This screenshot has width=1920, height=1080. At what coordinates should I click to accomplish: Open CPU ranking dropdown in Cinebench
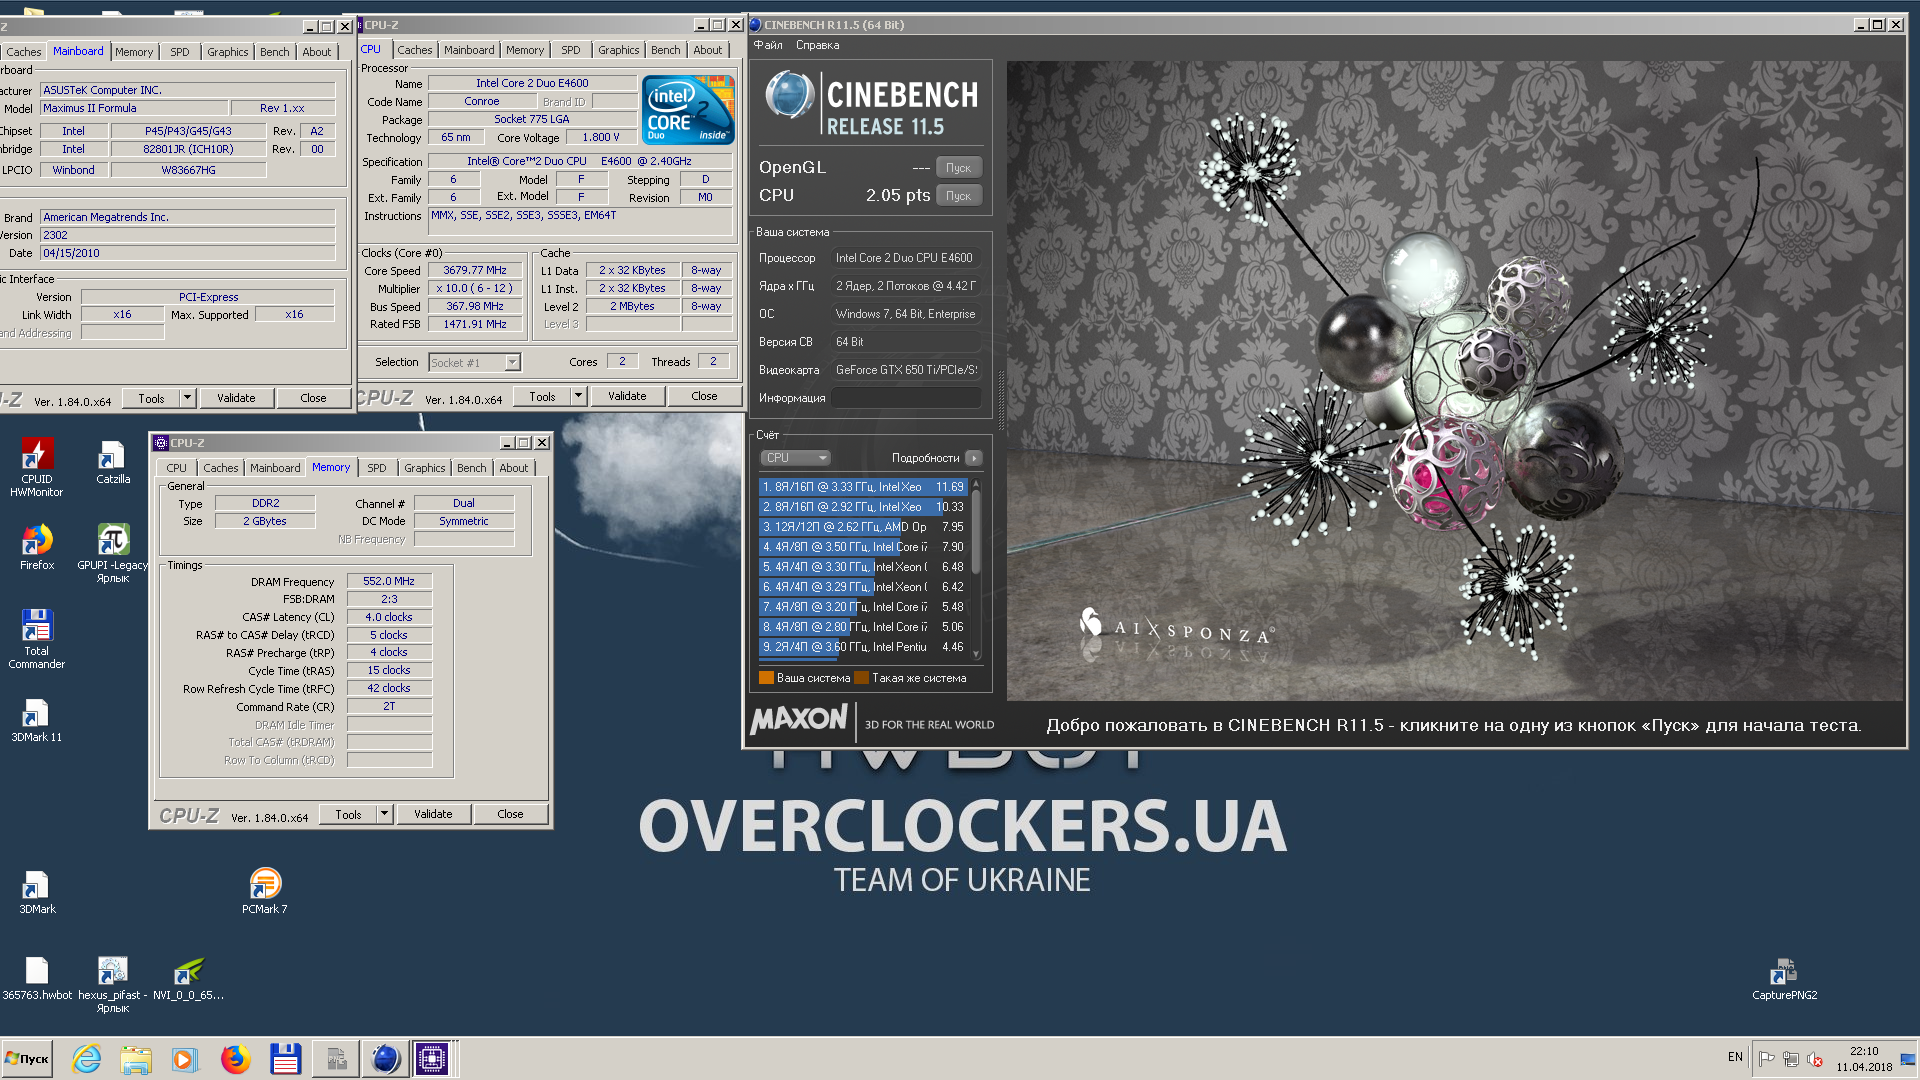[x=796, y=458]
